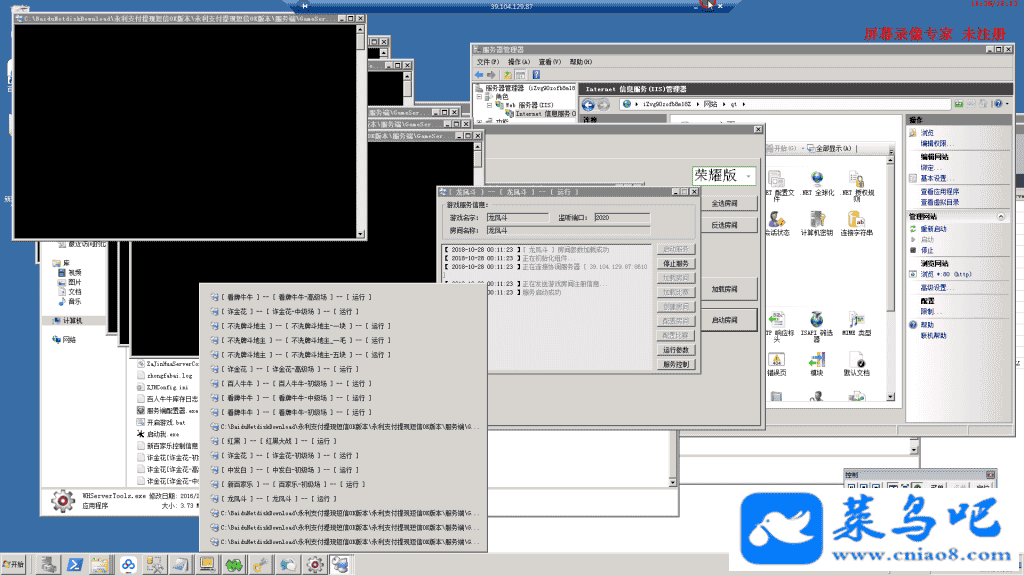Click the 重新启动 link in actions pane

[933, 229]
